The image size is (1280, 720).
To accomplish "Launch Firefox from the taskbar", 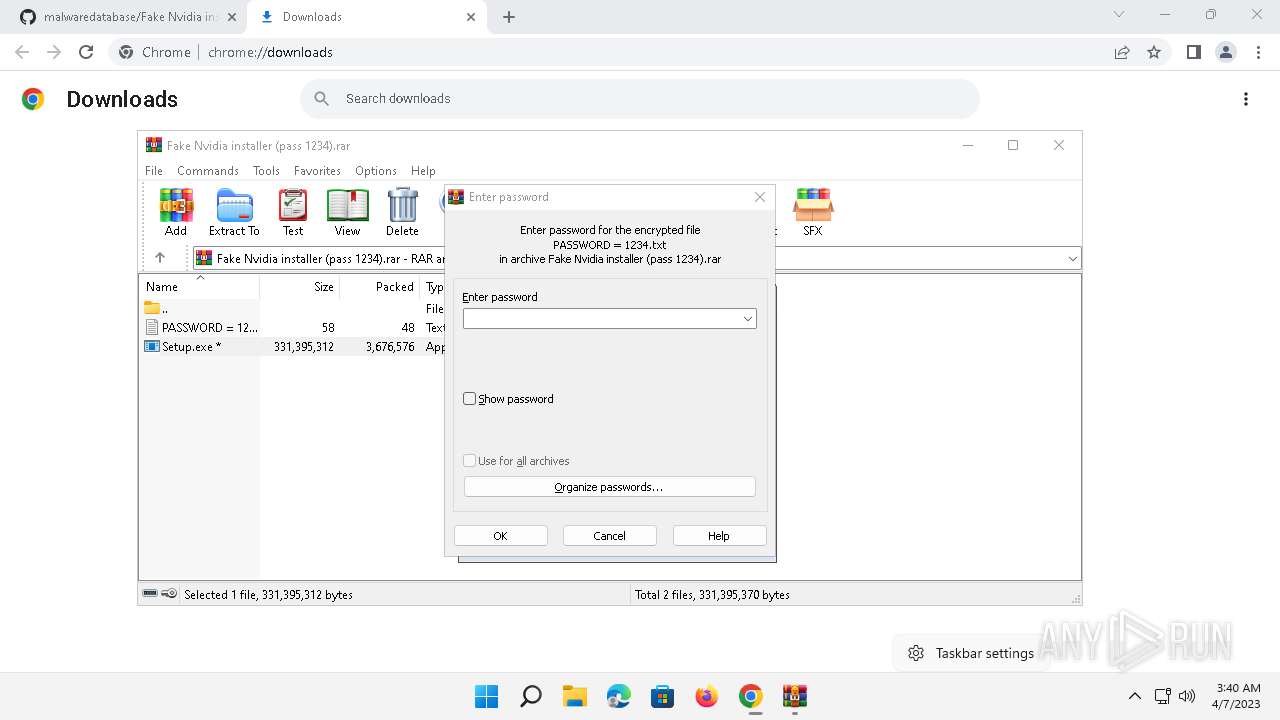I will (707, 696).
